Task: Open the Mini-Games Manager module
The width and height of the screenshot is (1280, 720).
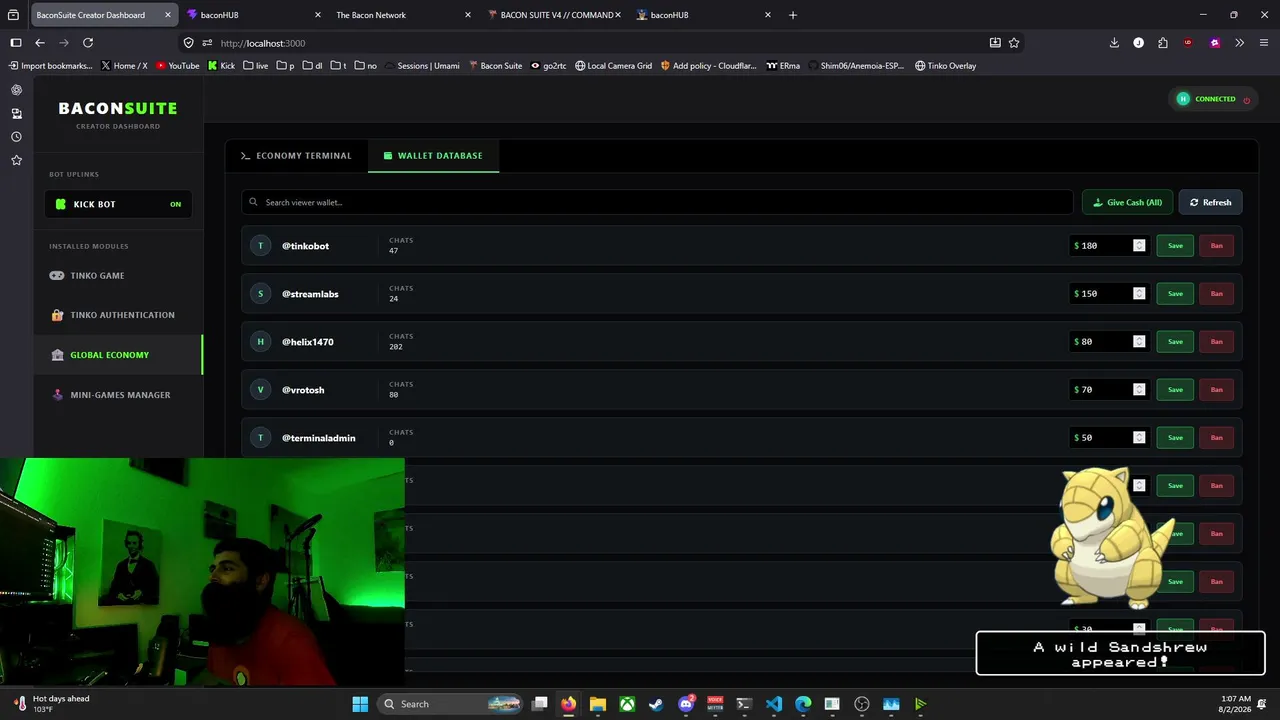Action: (118, 395)
